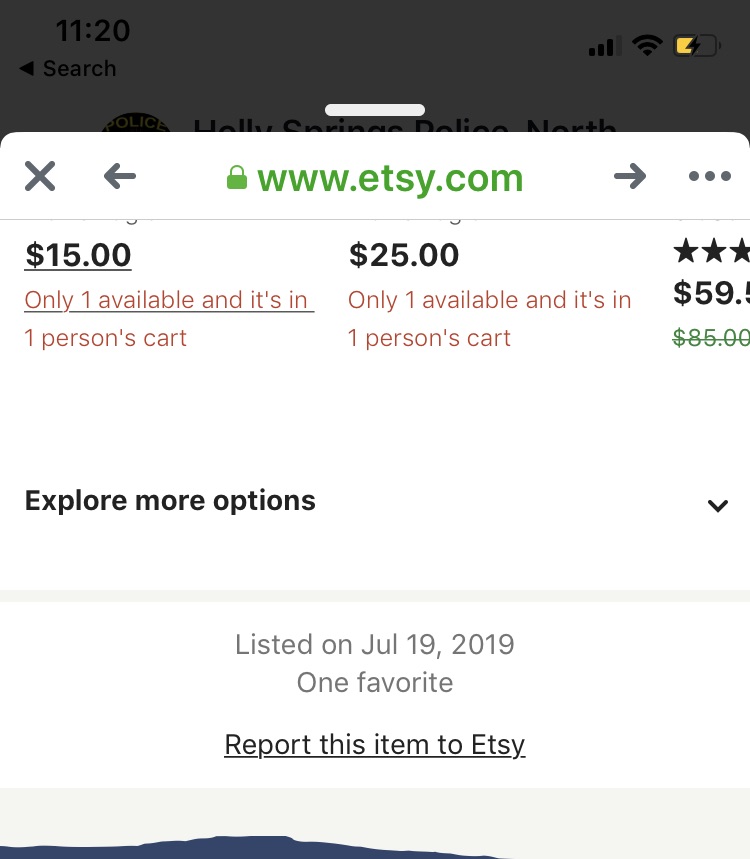This screenshot has width=750, height=859.
Task: Close the in-app browser with X
Action: click(x=40, y=177)
